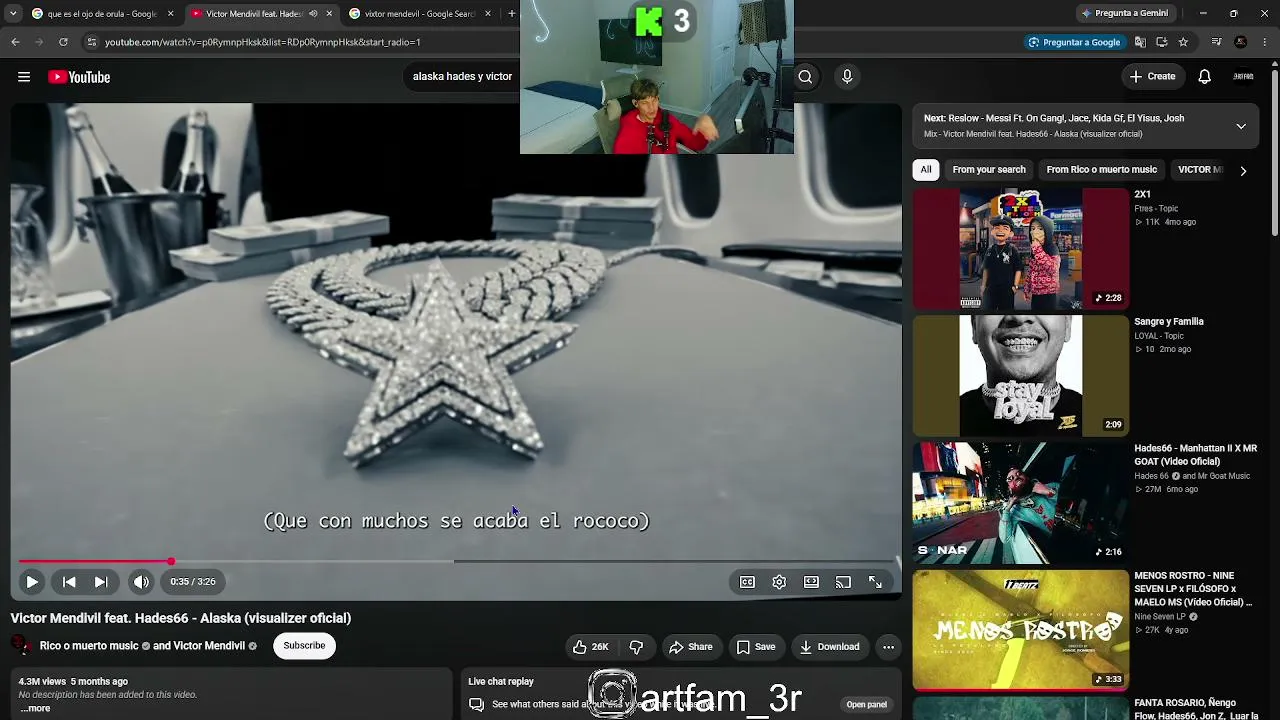Skip to the next video
This screenshot has width=1280, height=720.
[101, 581]
